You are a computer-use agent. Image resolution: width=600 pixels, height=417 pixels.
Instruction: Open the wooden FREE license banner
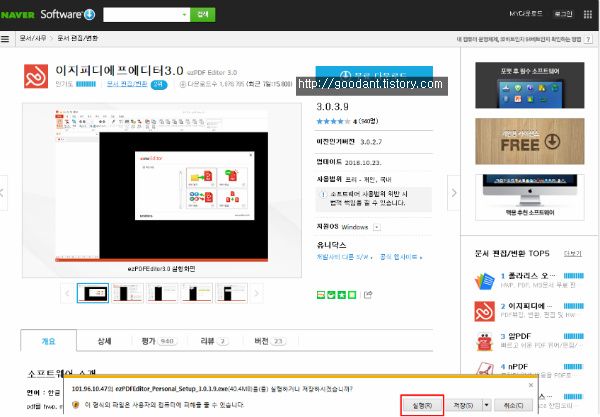point(530,141)
